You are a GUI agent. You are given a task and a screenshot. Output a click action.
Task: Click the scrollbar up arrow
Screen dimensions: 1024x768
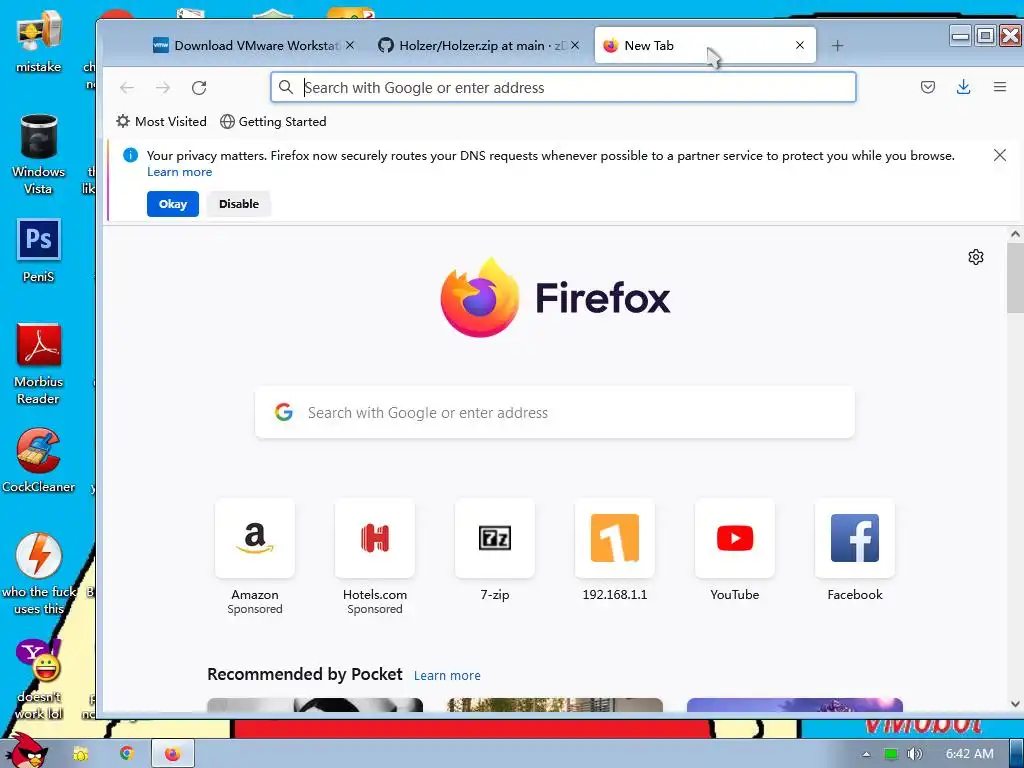point(1015,234)
